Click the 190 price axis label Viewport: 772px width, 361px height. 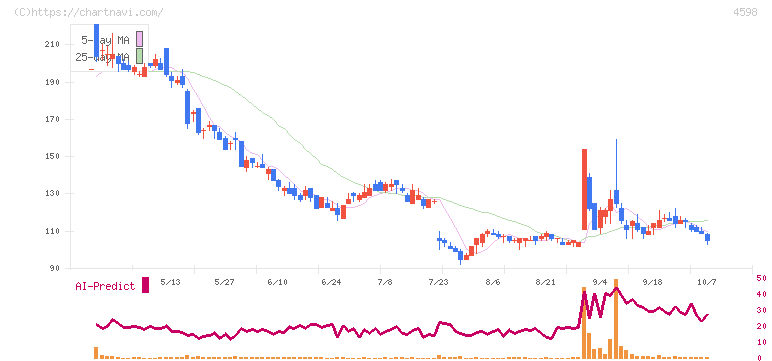pos(52,82)
